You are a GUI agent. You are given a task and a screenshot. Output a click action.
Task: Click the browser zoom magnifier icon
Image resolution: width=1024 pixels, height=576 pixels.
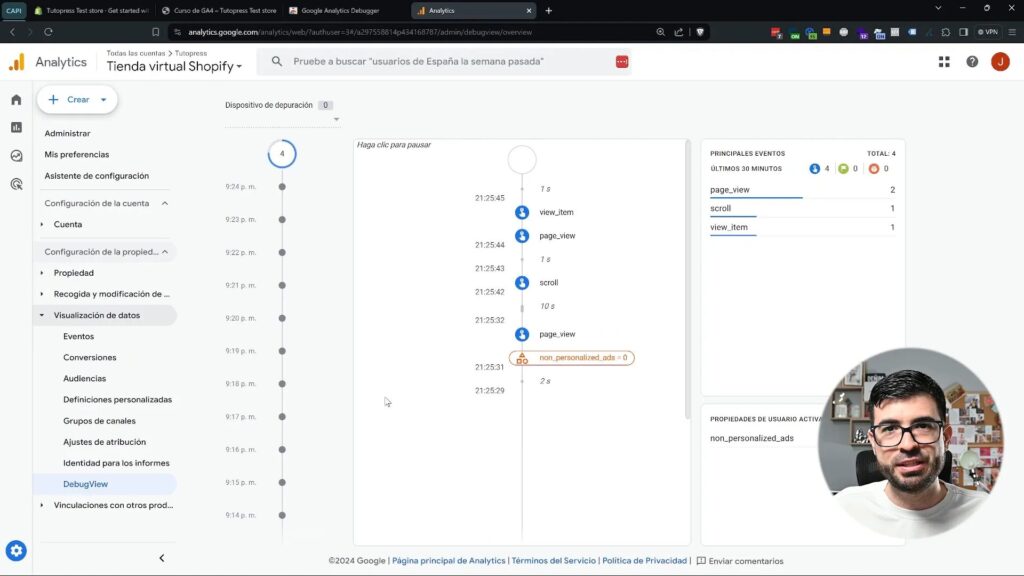(660, 31)
